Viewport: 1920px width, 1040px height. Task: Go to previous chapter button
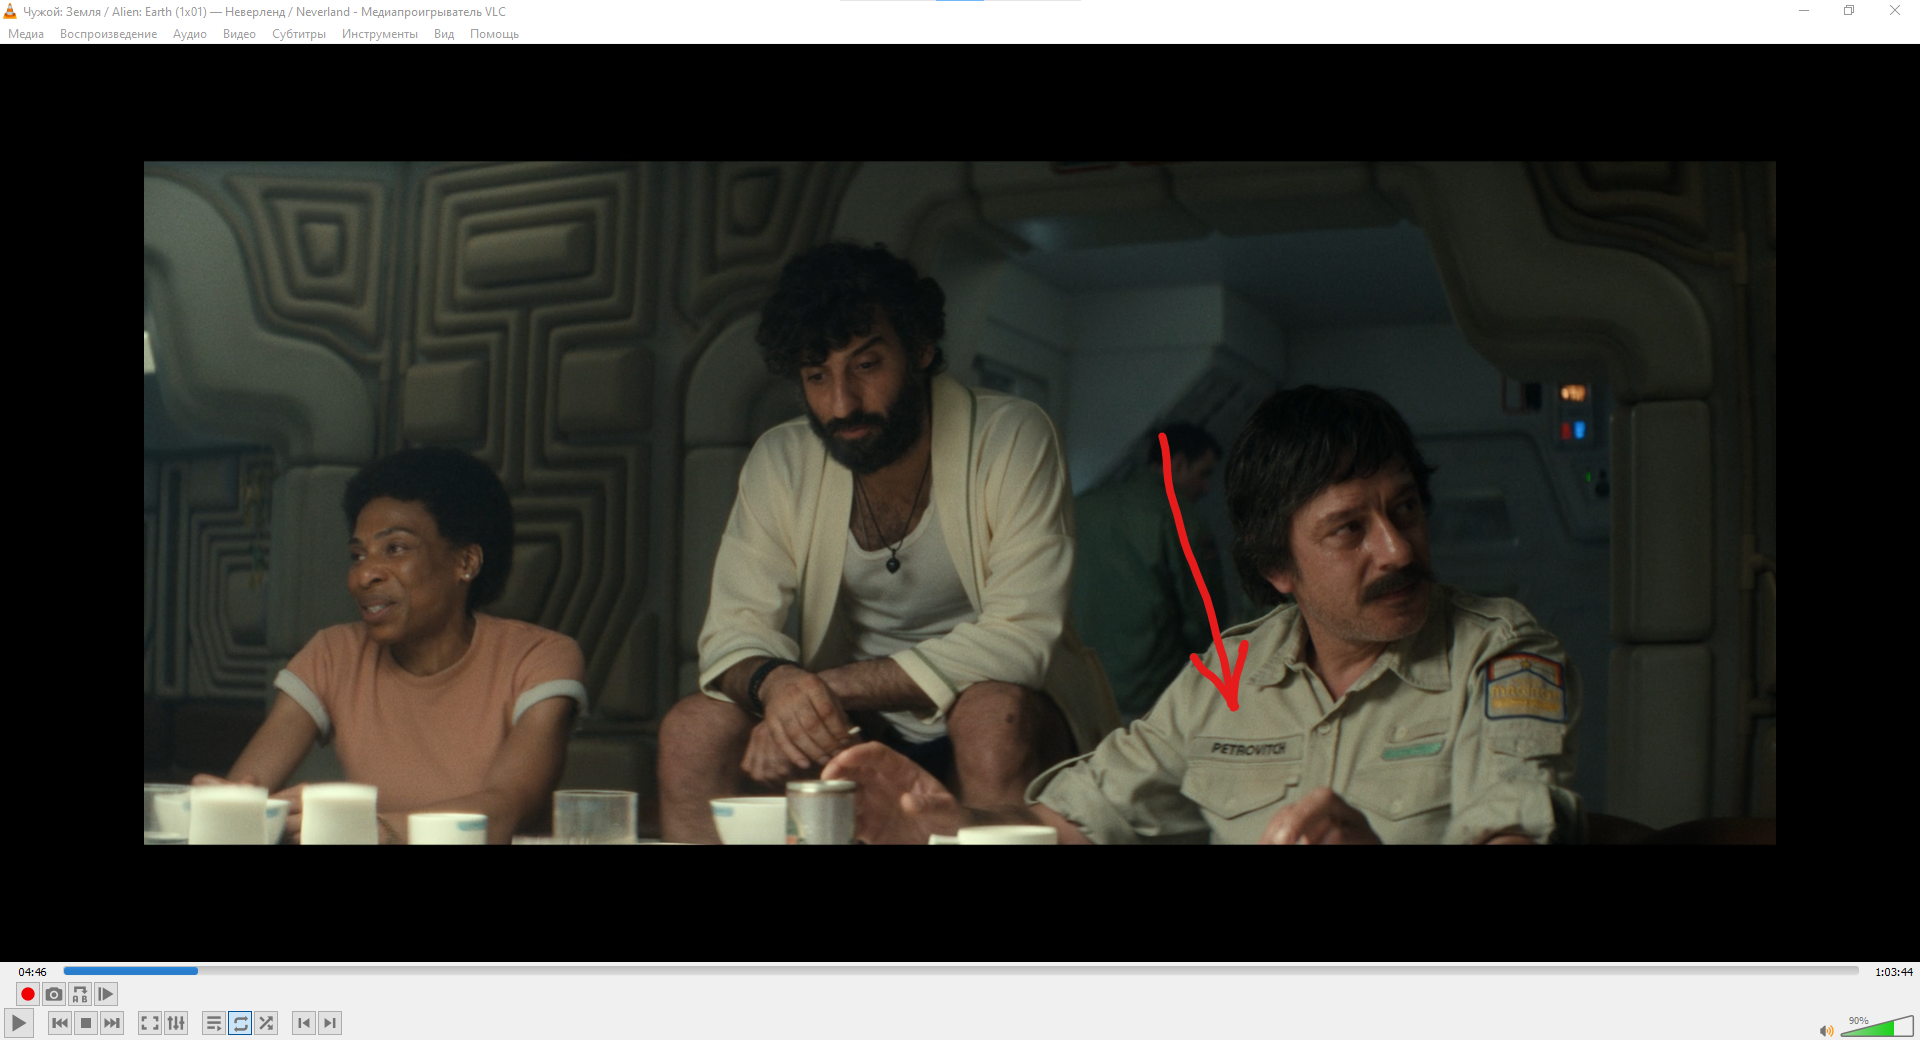304,1023
